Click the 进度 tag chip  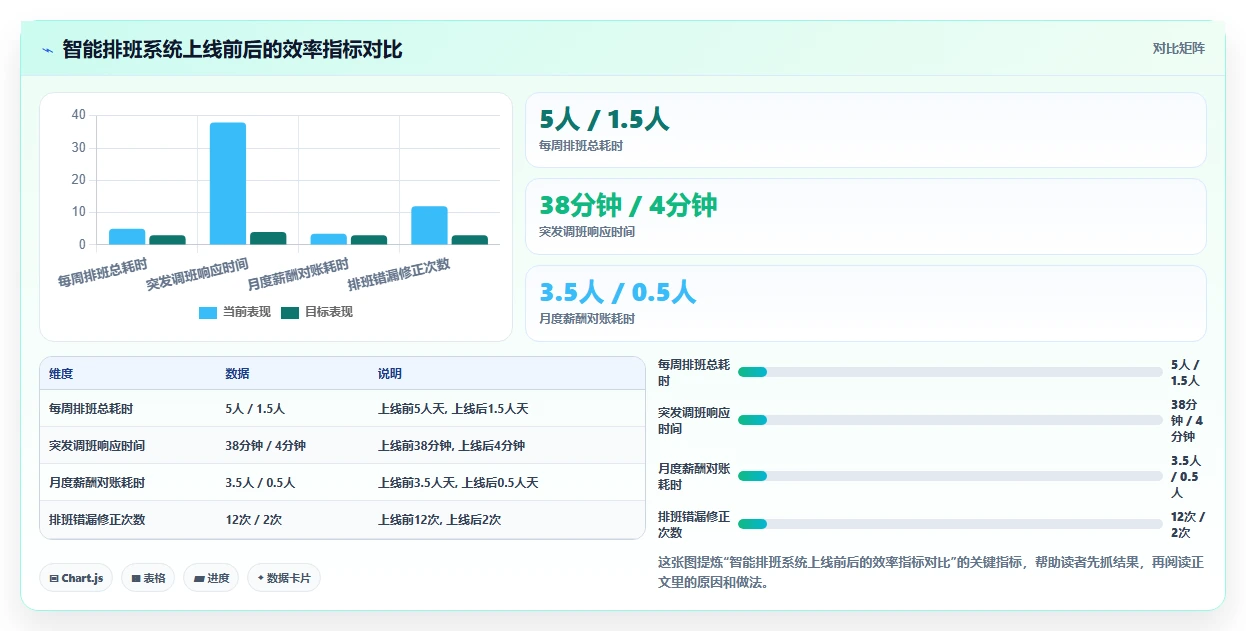click(x=211, y=578)
